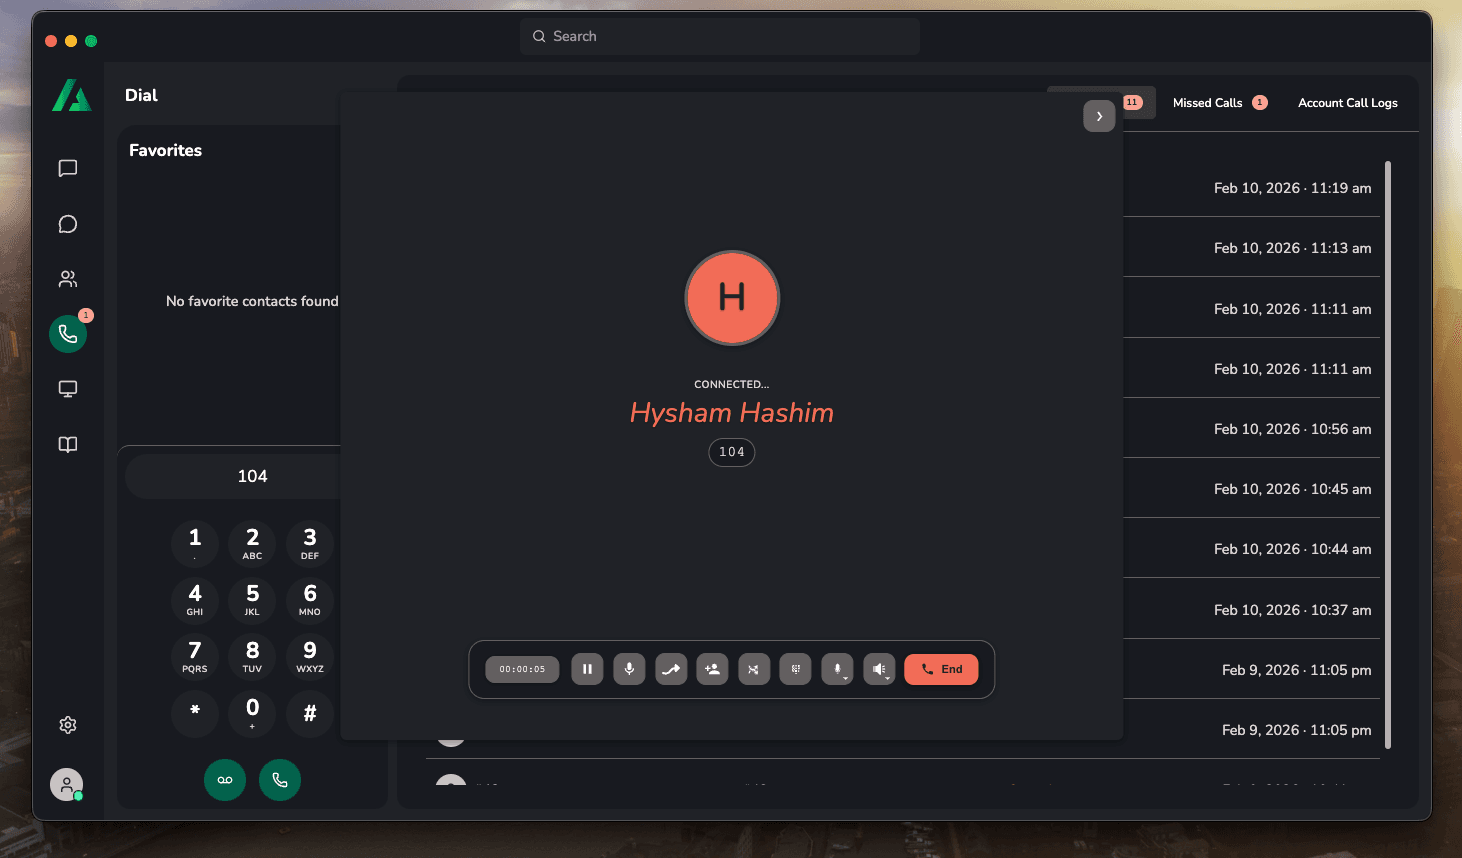Click the Search field at the top

(x=719, y=36)
